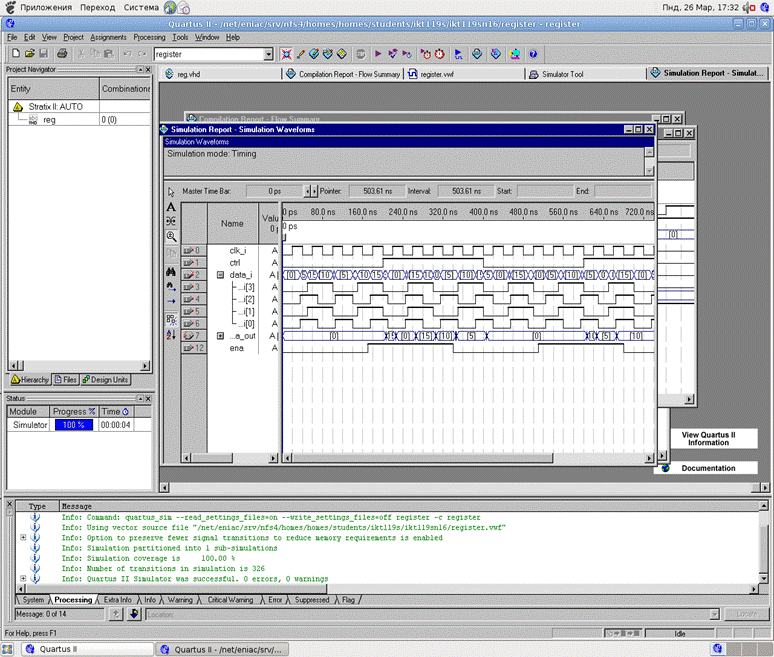Open the Assignments menu
The height and width of the screenshot is (657, 774).
click(x=108, y=38)
